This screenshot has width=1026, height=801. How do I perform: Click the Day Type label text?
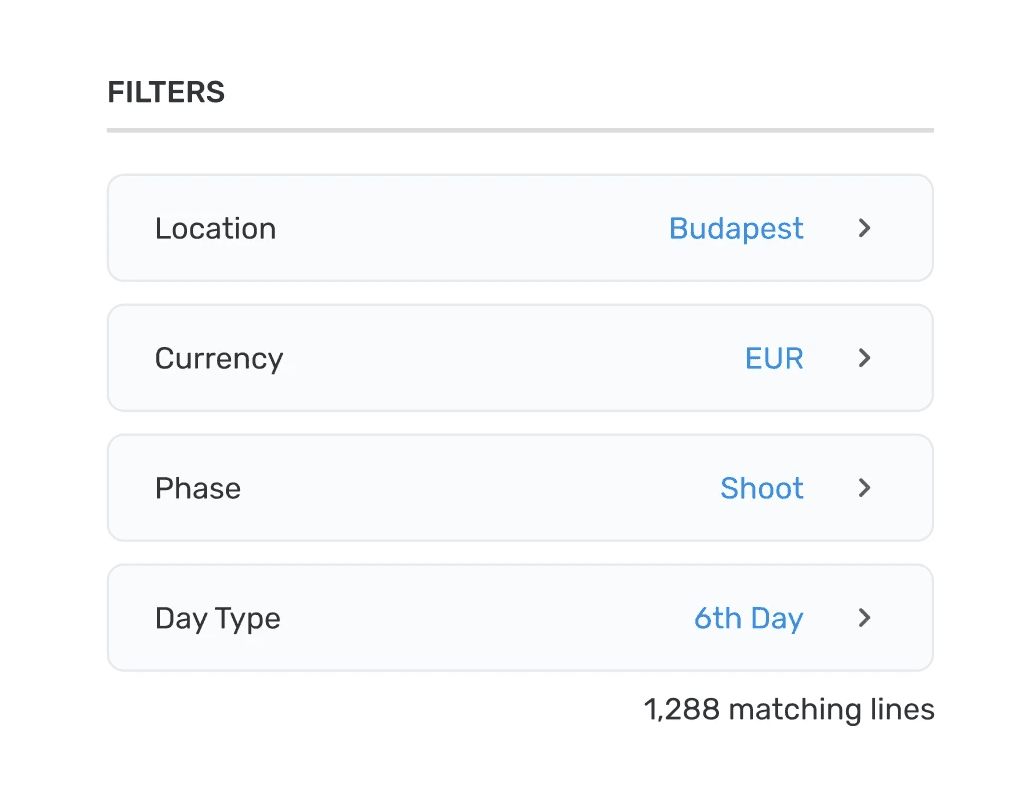(218, 618)
